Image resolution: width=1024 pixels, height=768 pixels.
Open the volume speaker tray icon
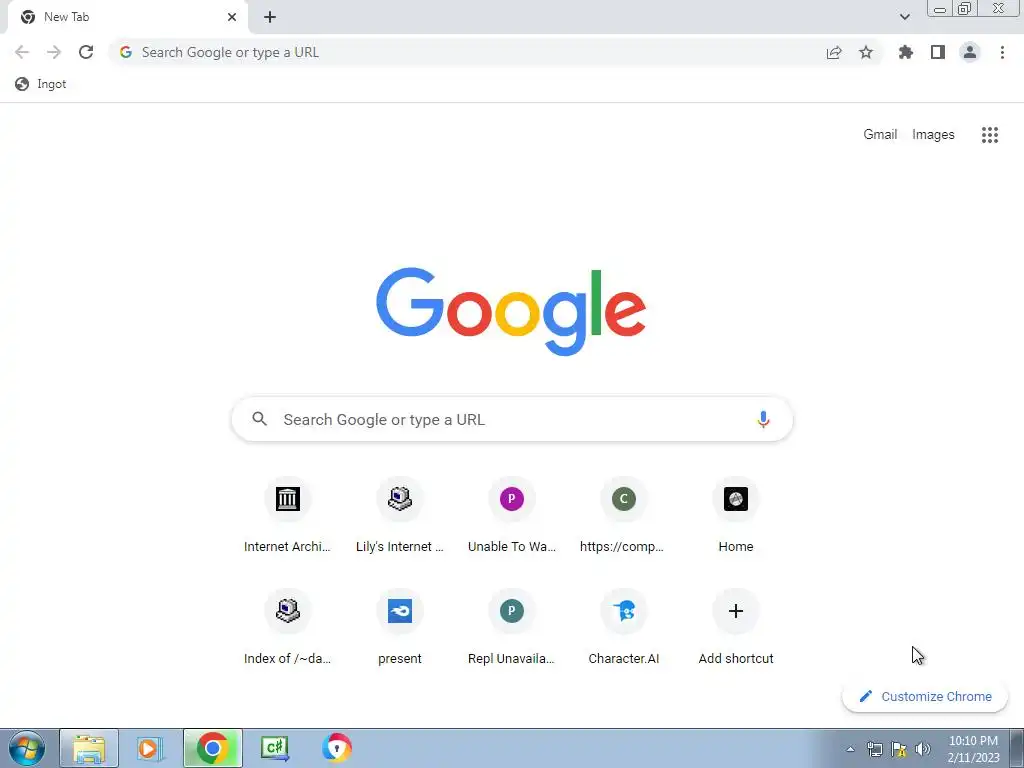pos(923,749)
